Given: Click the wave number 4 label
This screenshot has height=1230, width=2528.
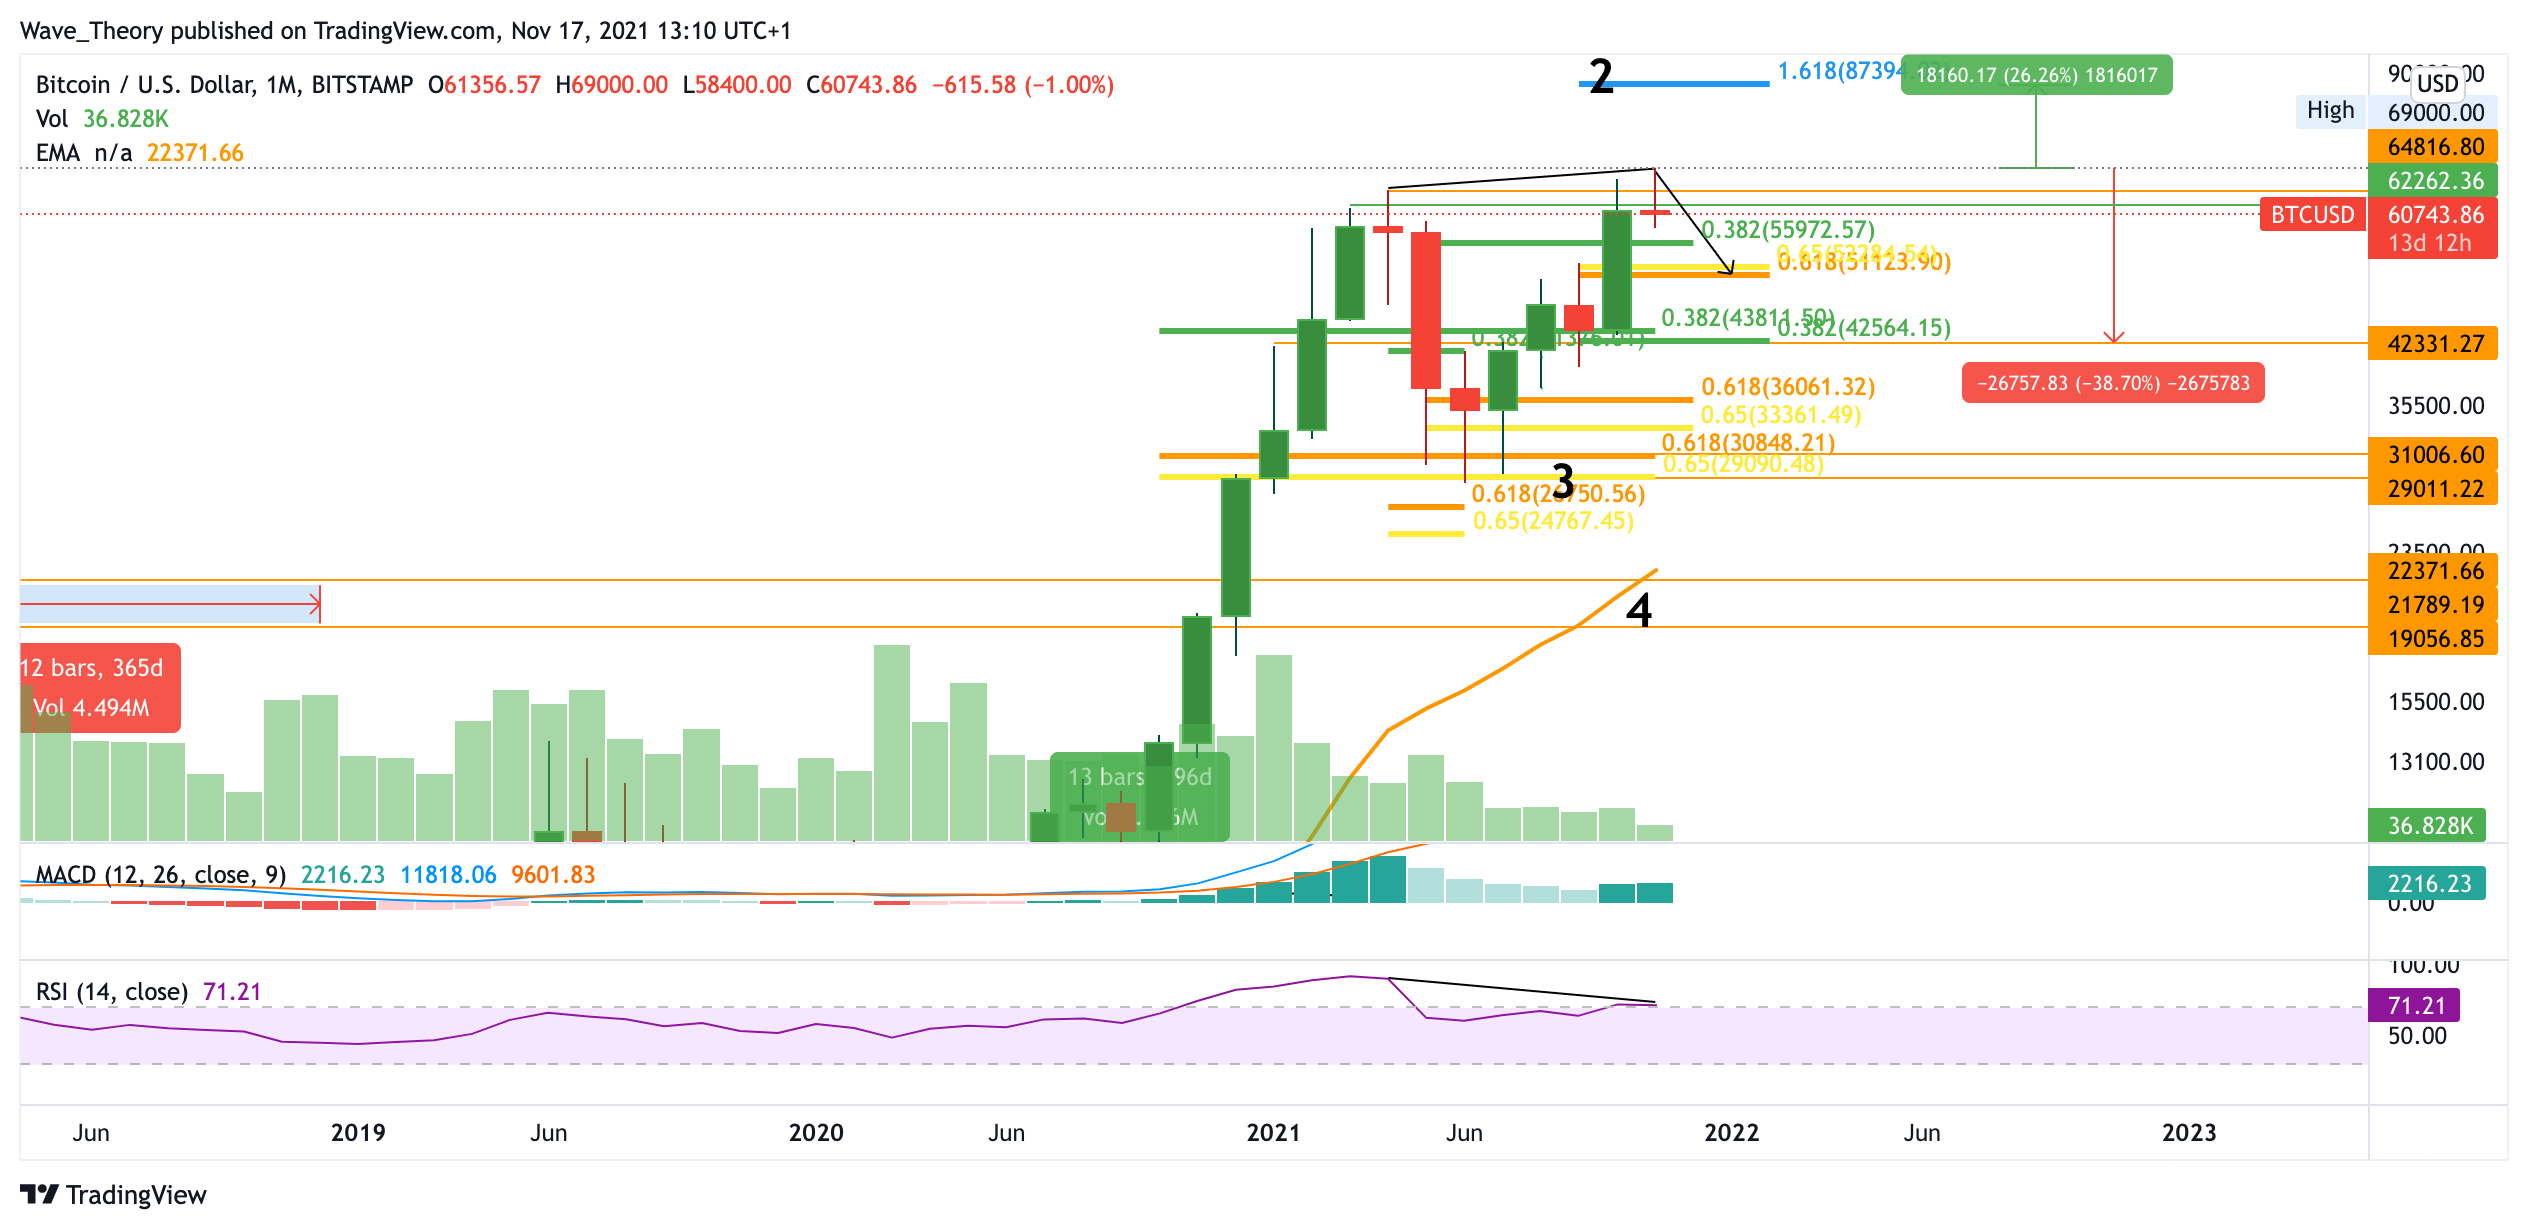Looking at the screenshot, I should 1638,609.
